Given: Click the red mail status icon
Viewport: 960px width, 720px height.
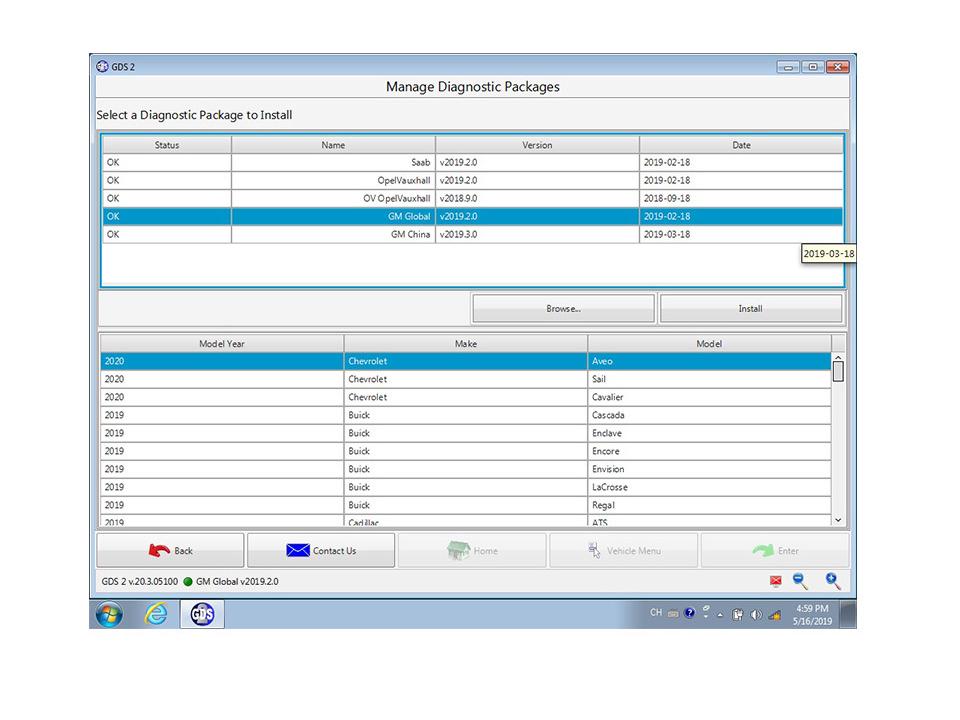Looking at the screenshot, I should tap(775, 582).
